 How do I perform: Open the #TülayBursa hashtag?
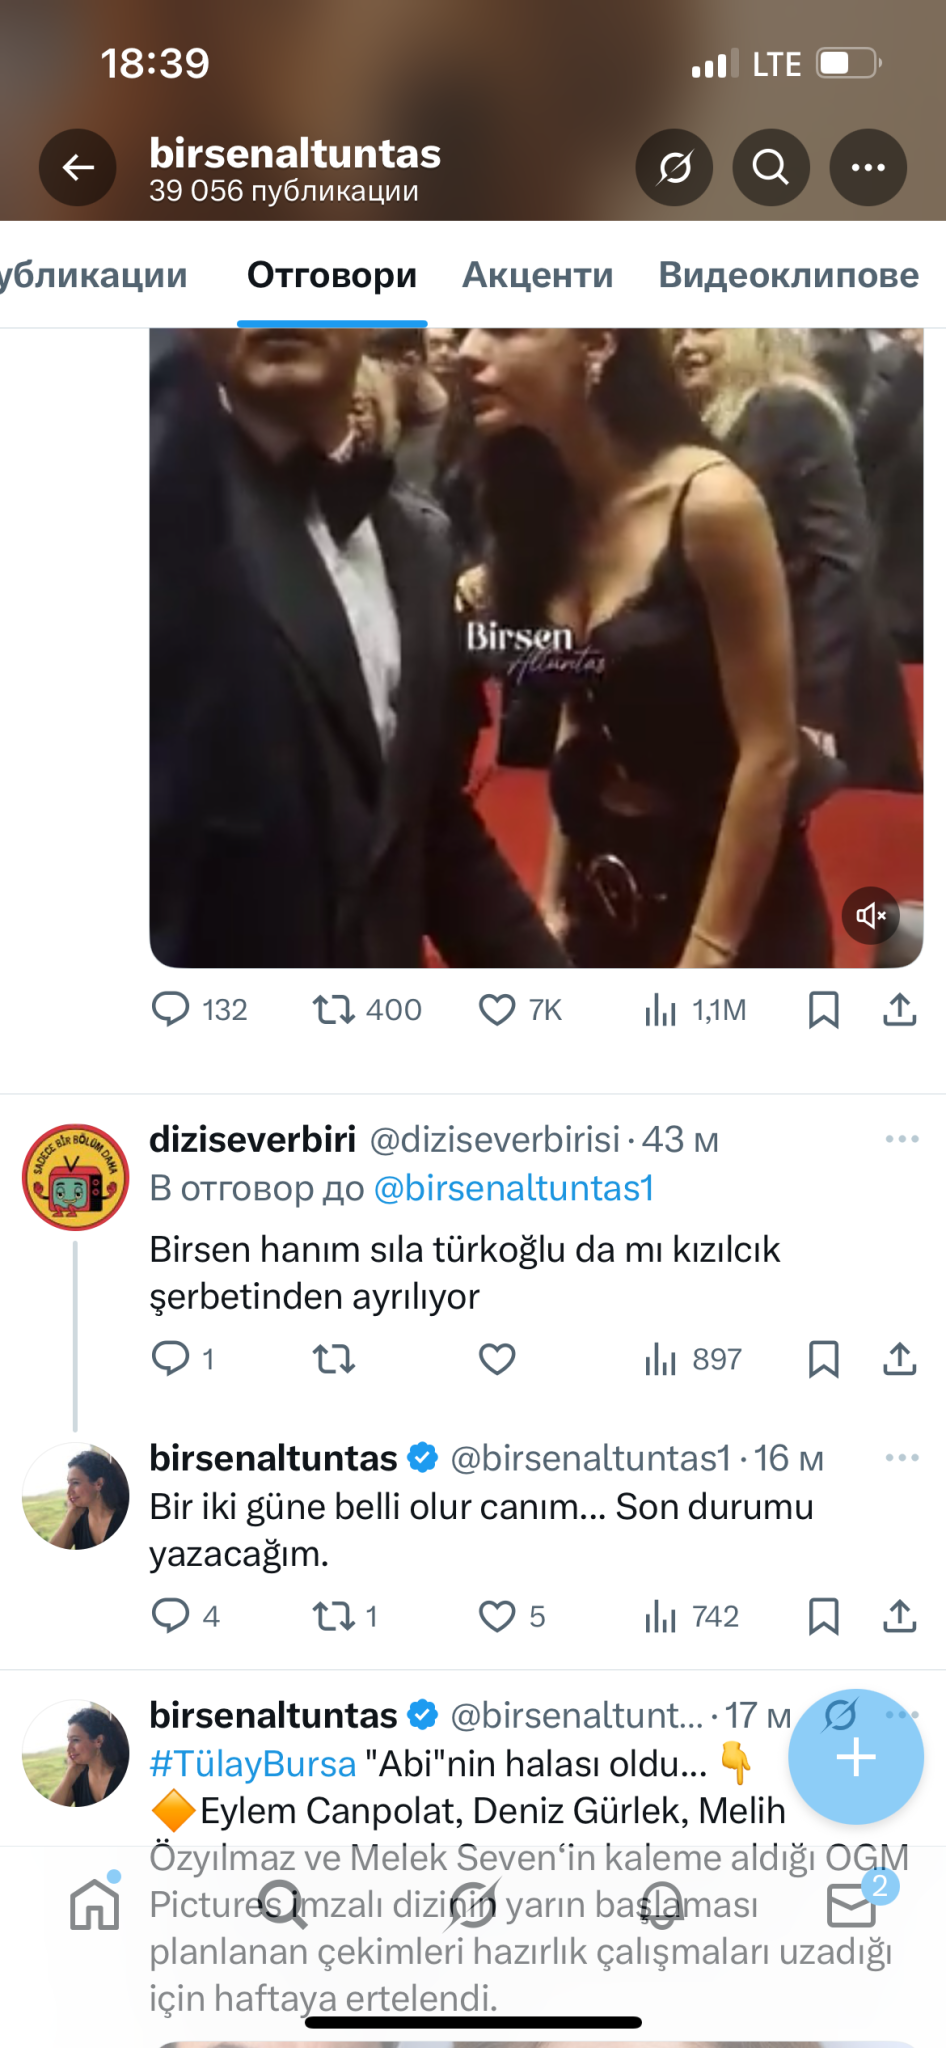coord(252,1763)
